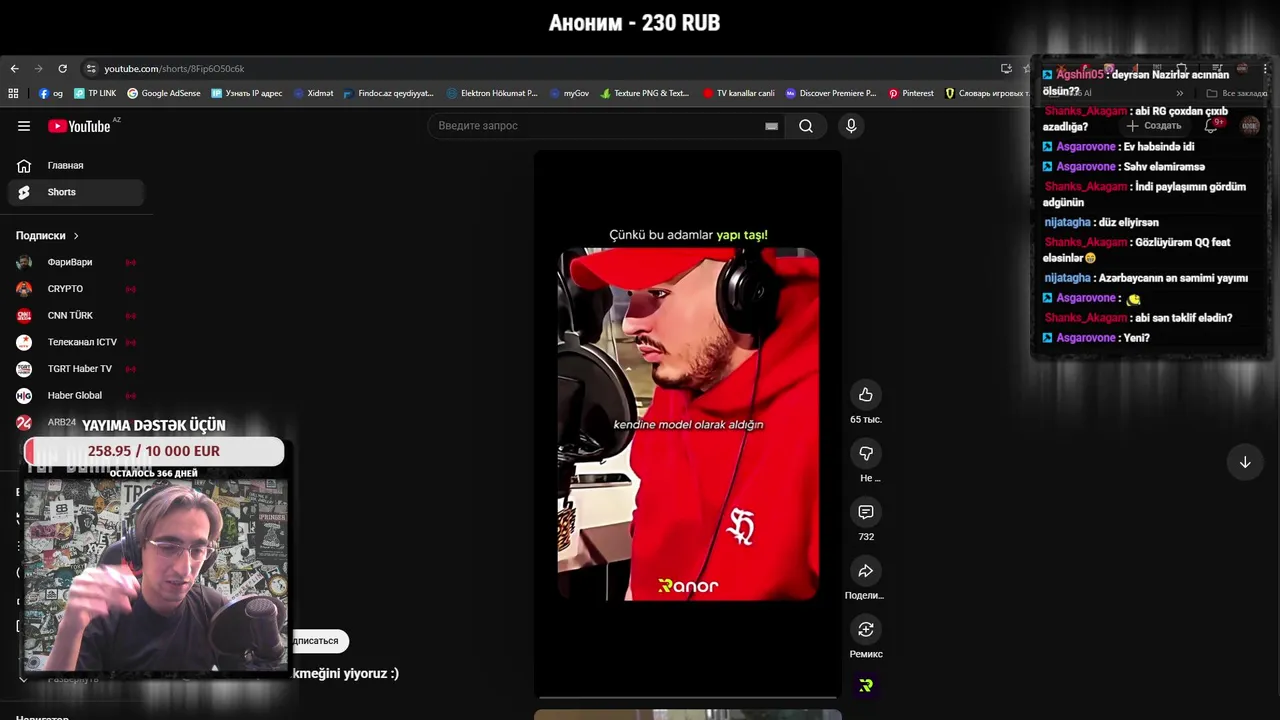Open the Google AdSense bookmark
Screen dimensions: 1280x720
coord(164,93)
